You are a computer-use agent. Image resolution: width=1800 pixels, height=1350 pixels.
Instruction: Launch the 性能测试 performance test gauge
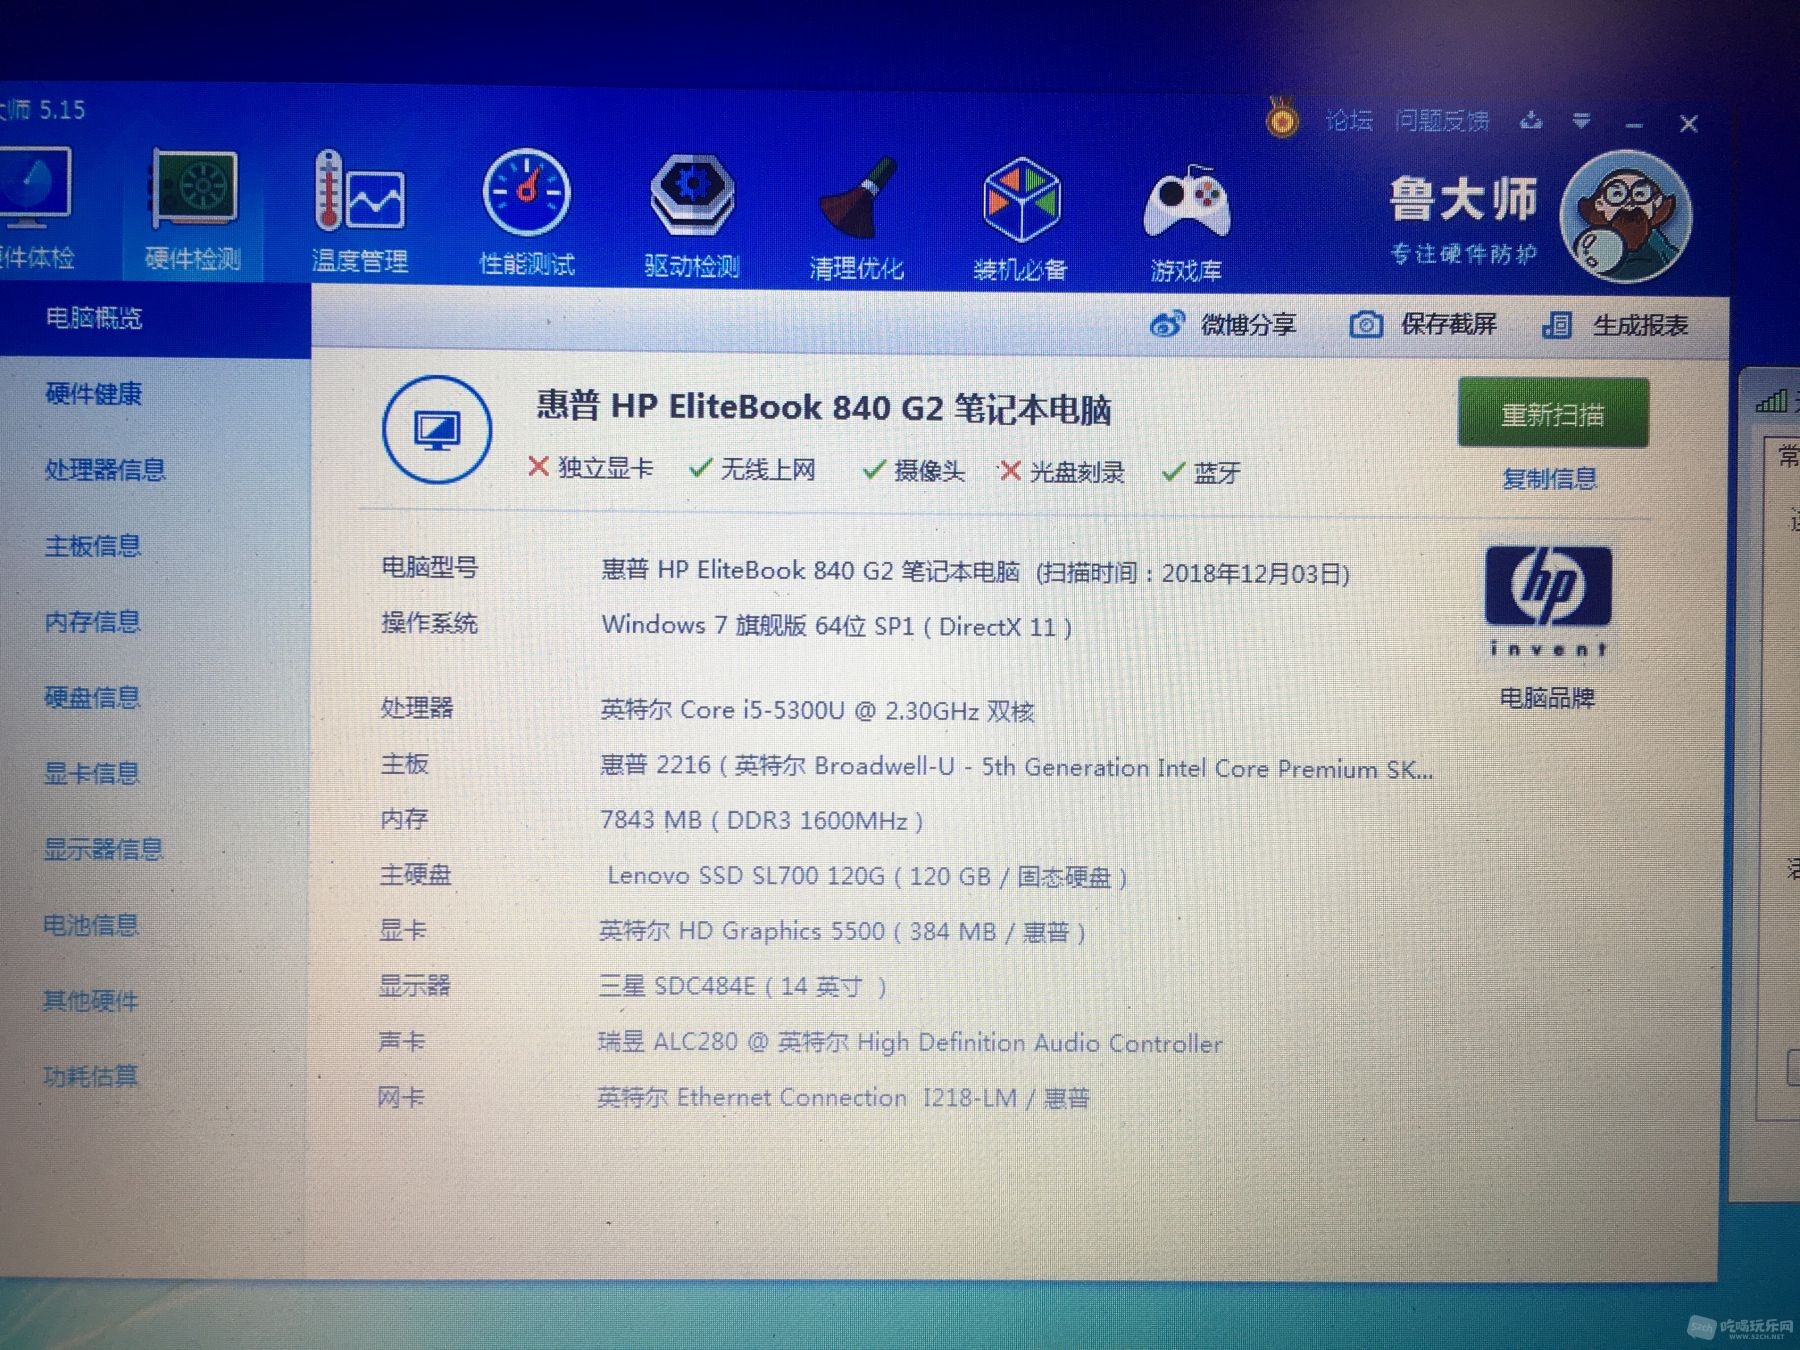pos(527,214)
